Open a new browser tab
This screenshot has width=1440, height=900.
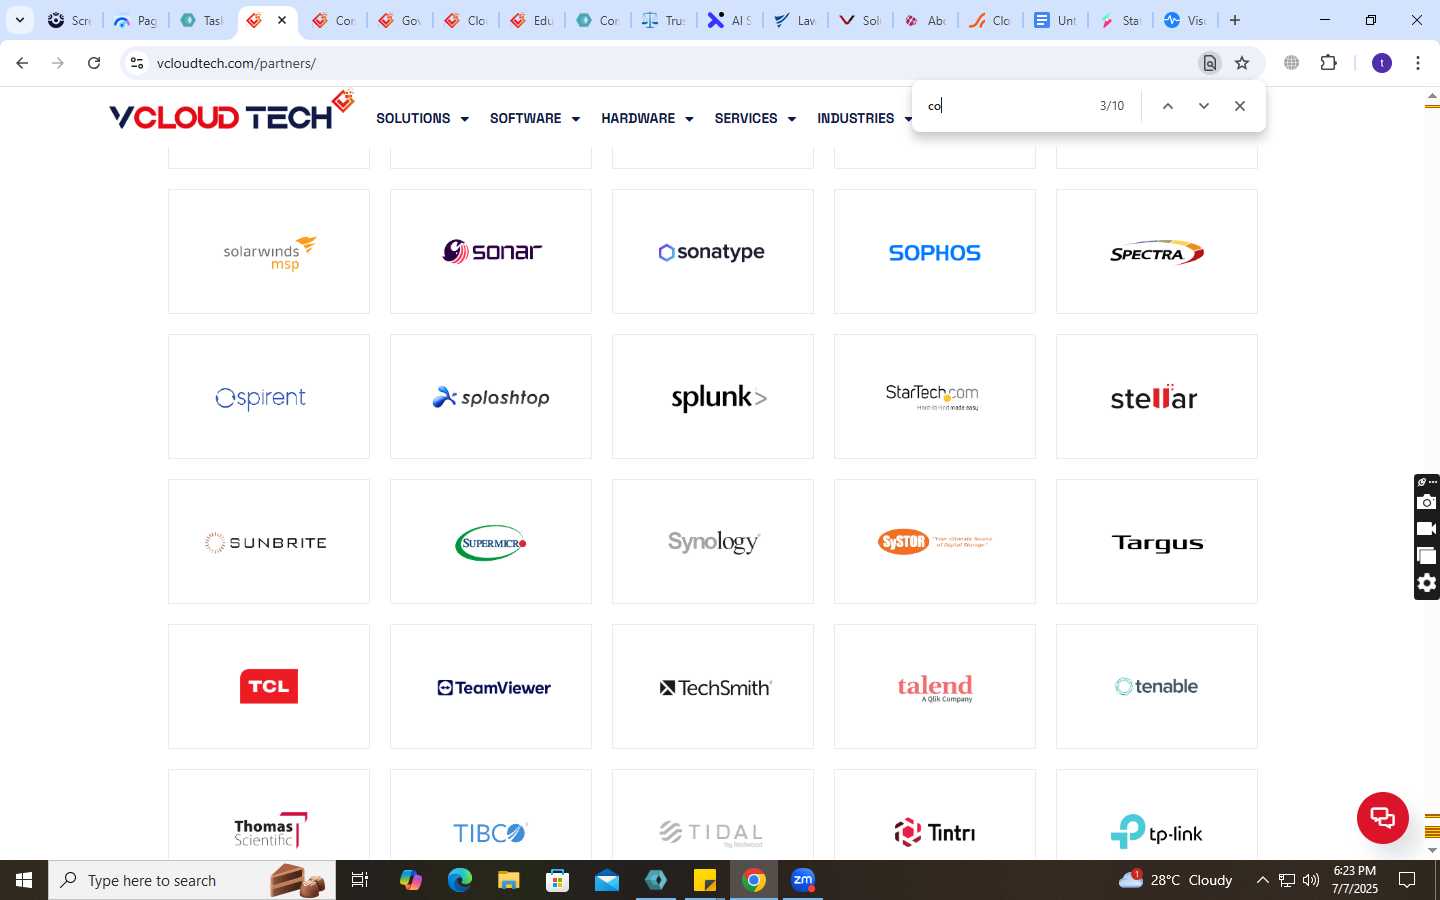click(1235, 20)
